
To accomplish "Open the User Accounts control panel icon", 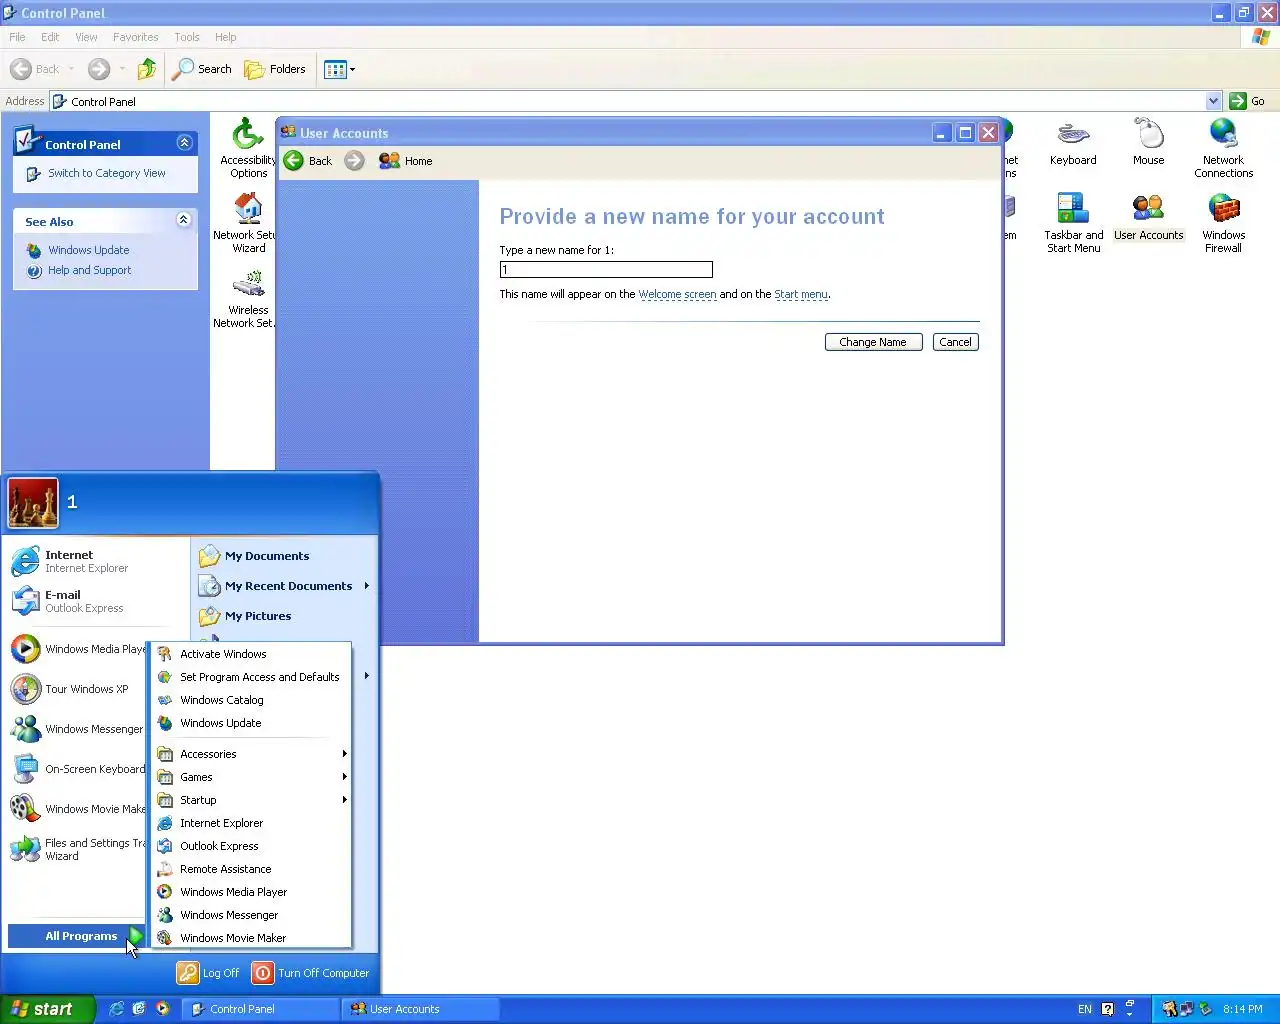I will pyautogui.click(x=1148, y=217).
